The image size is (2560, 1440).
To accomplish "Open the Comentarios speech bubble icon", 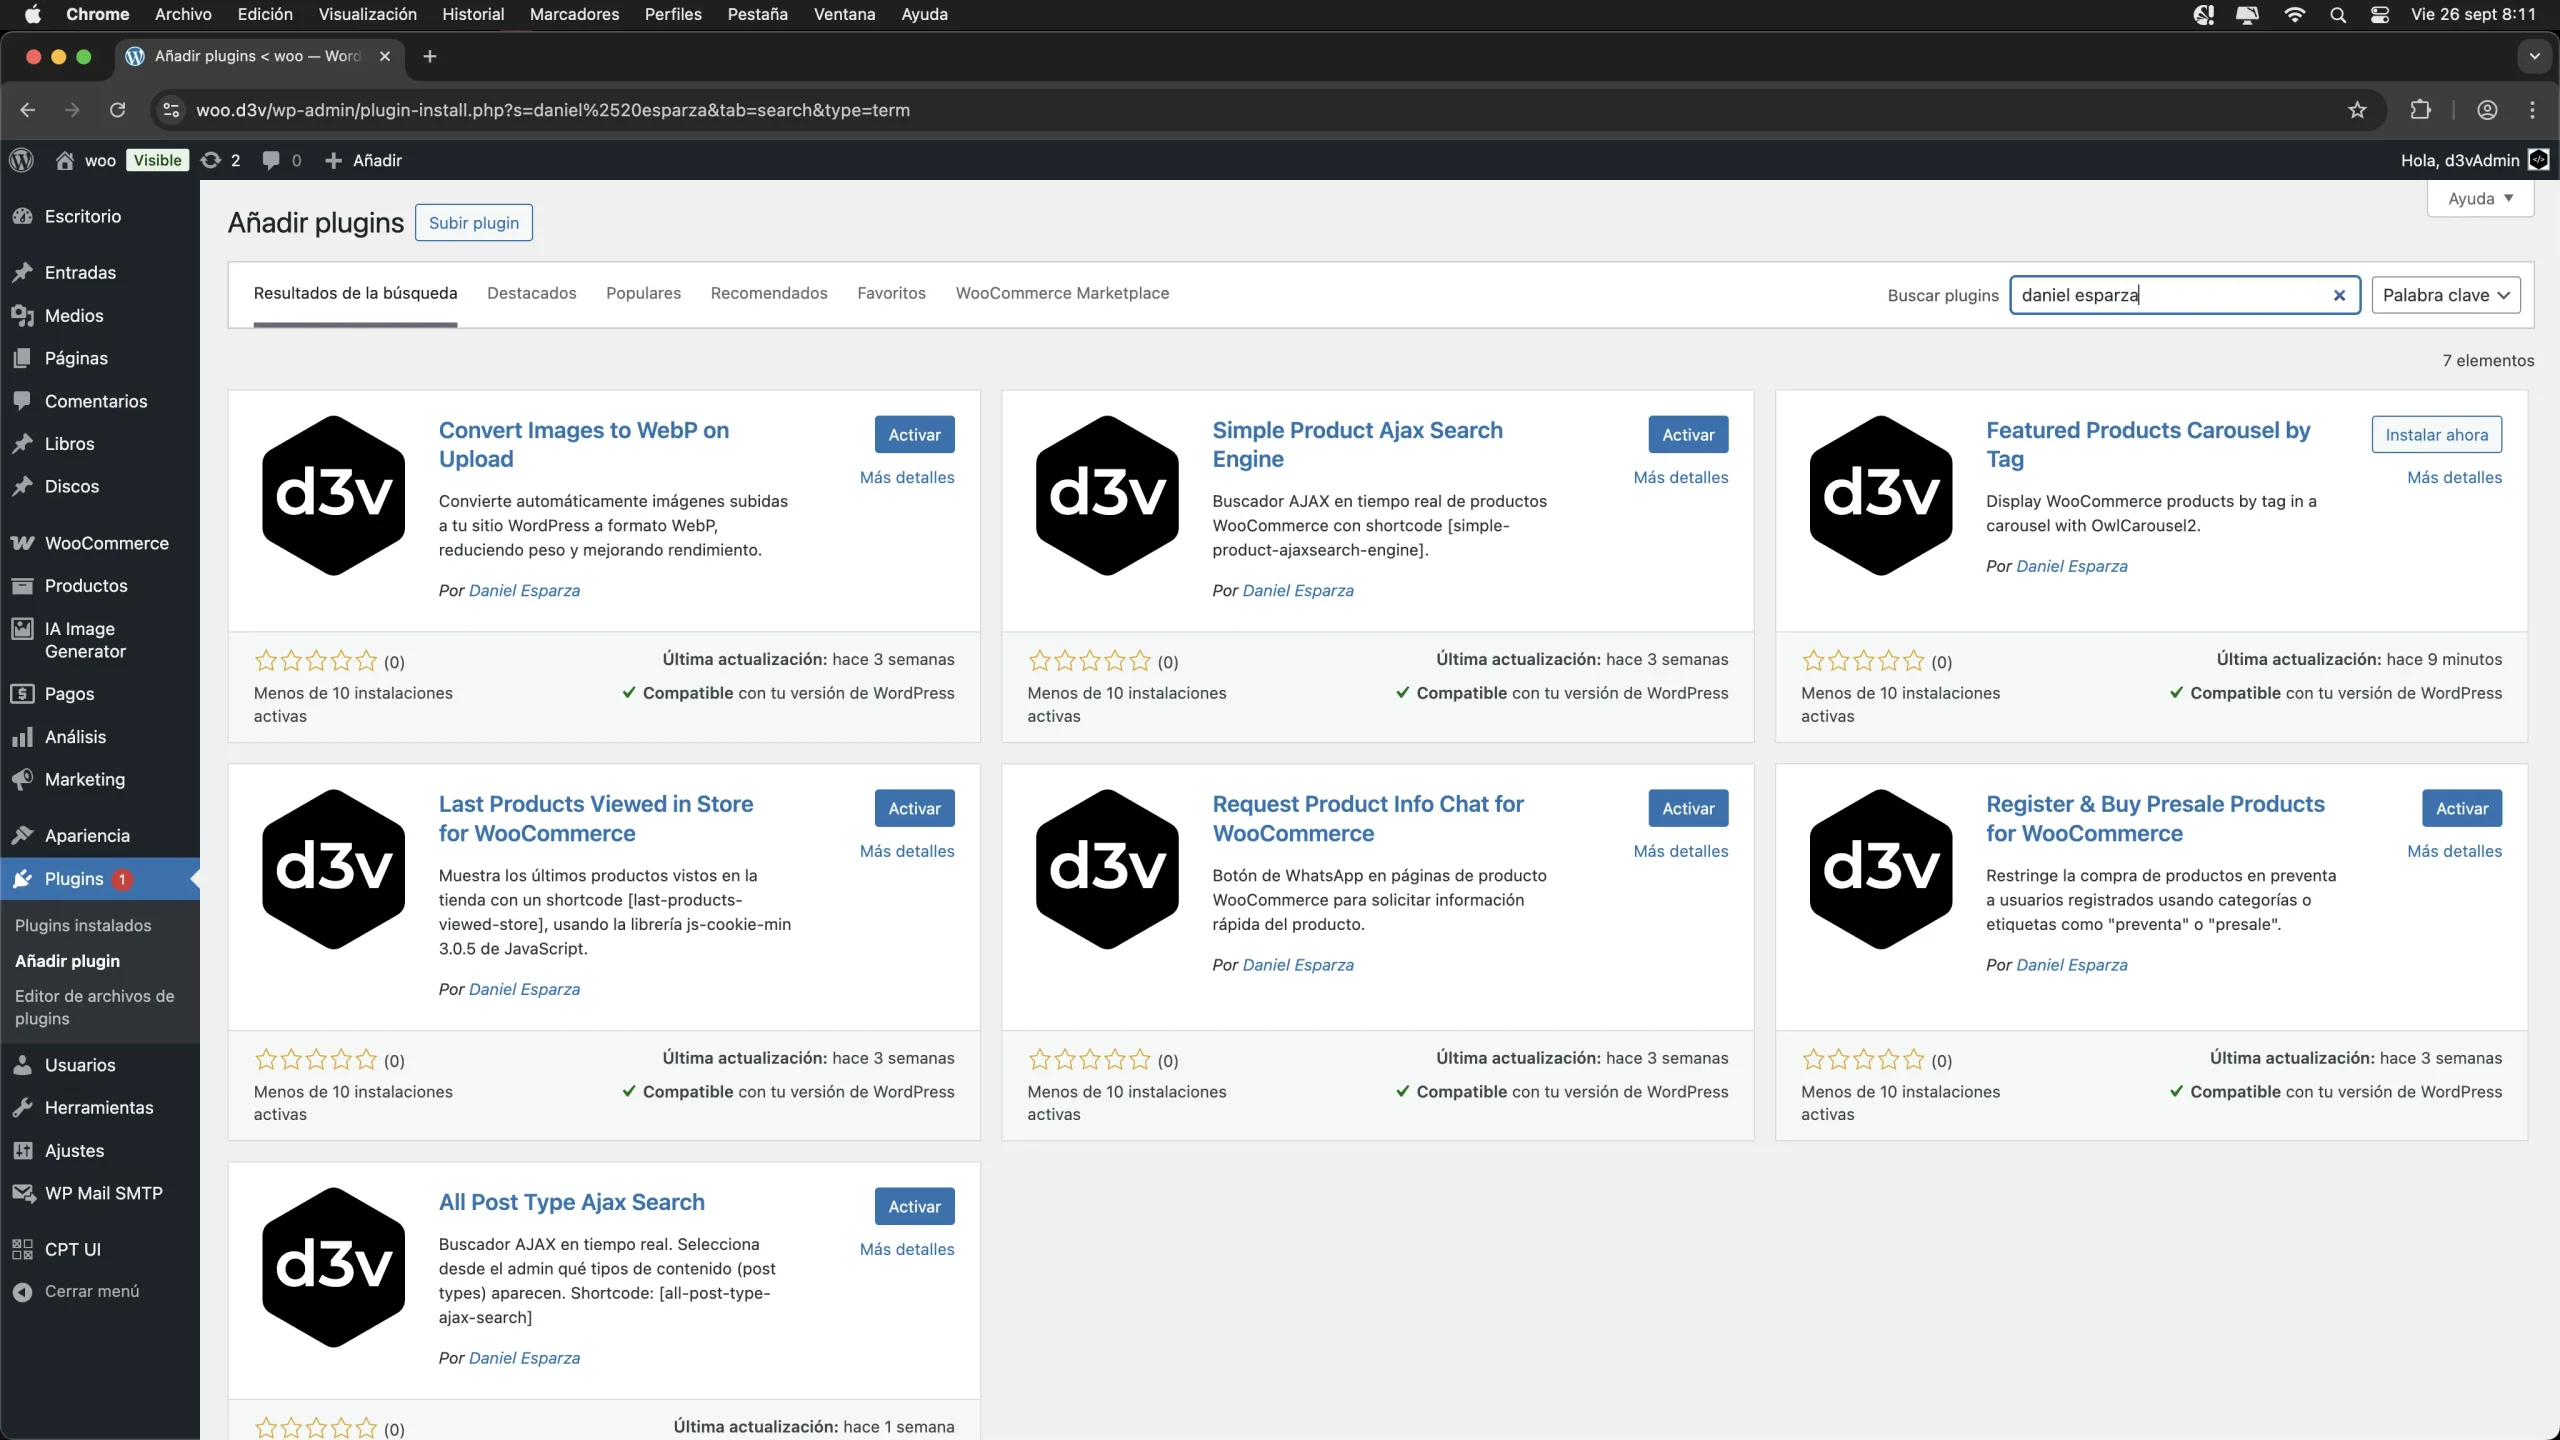I will tap(22, 401).
